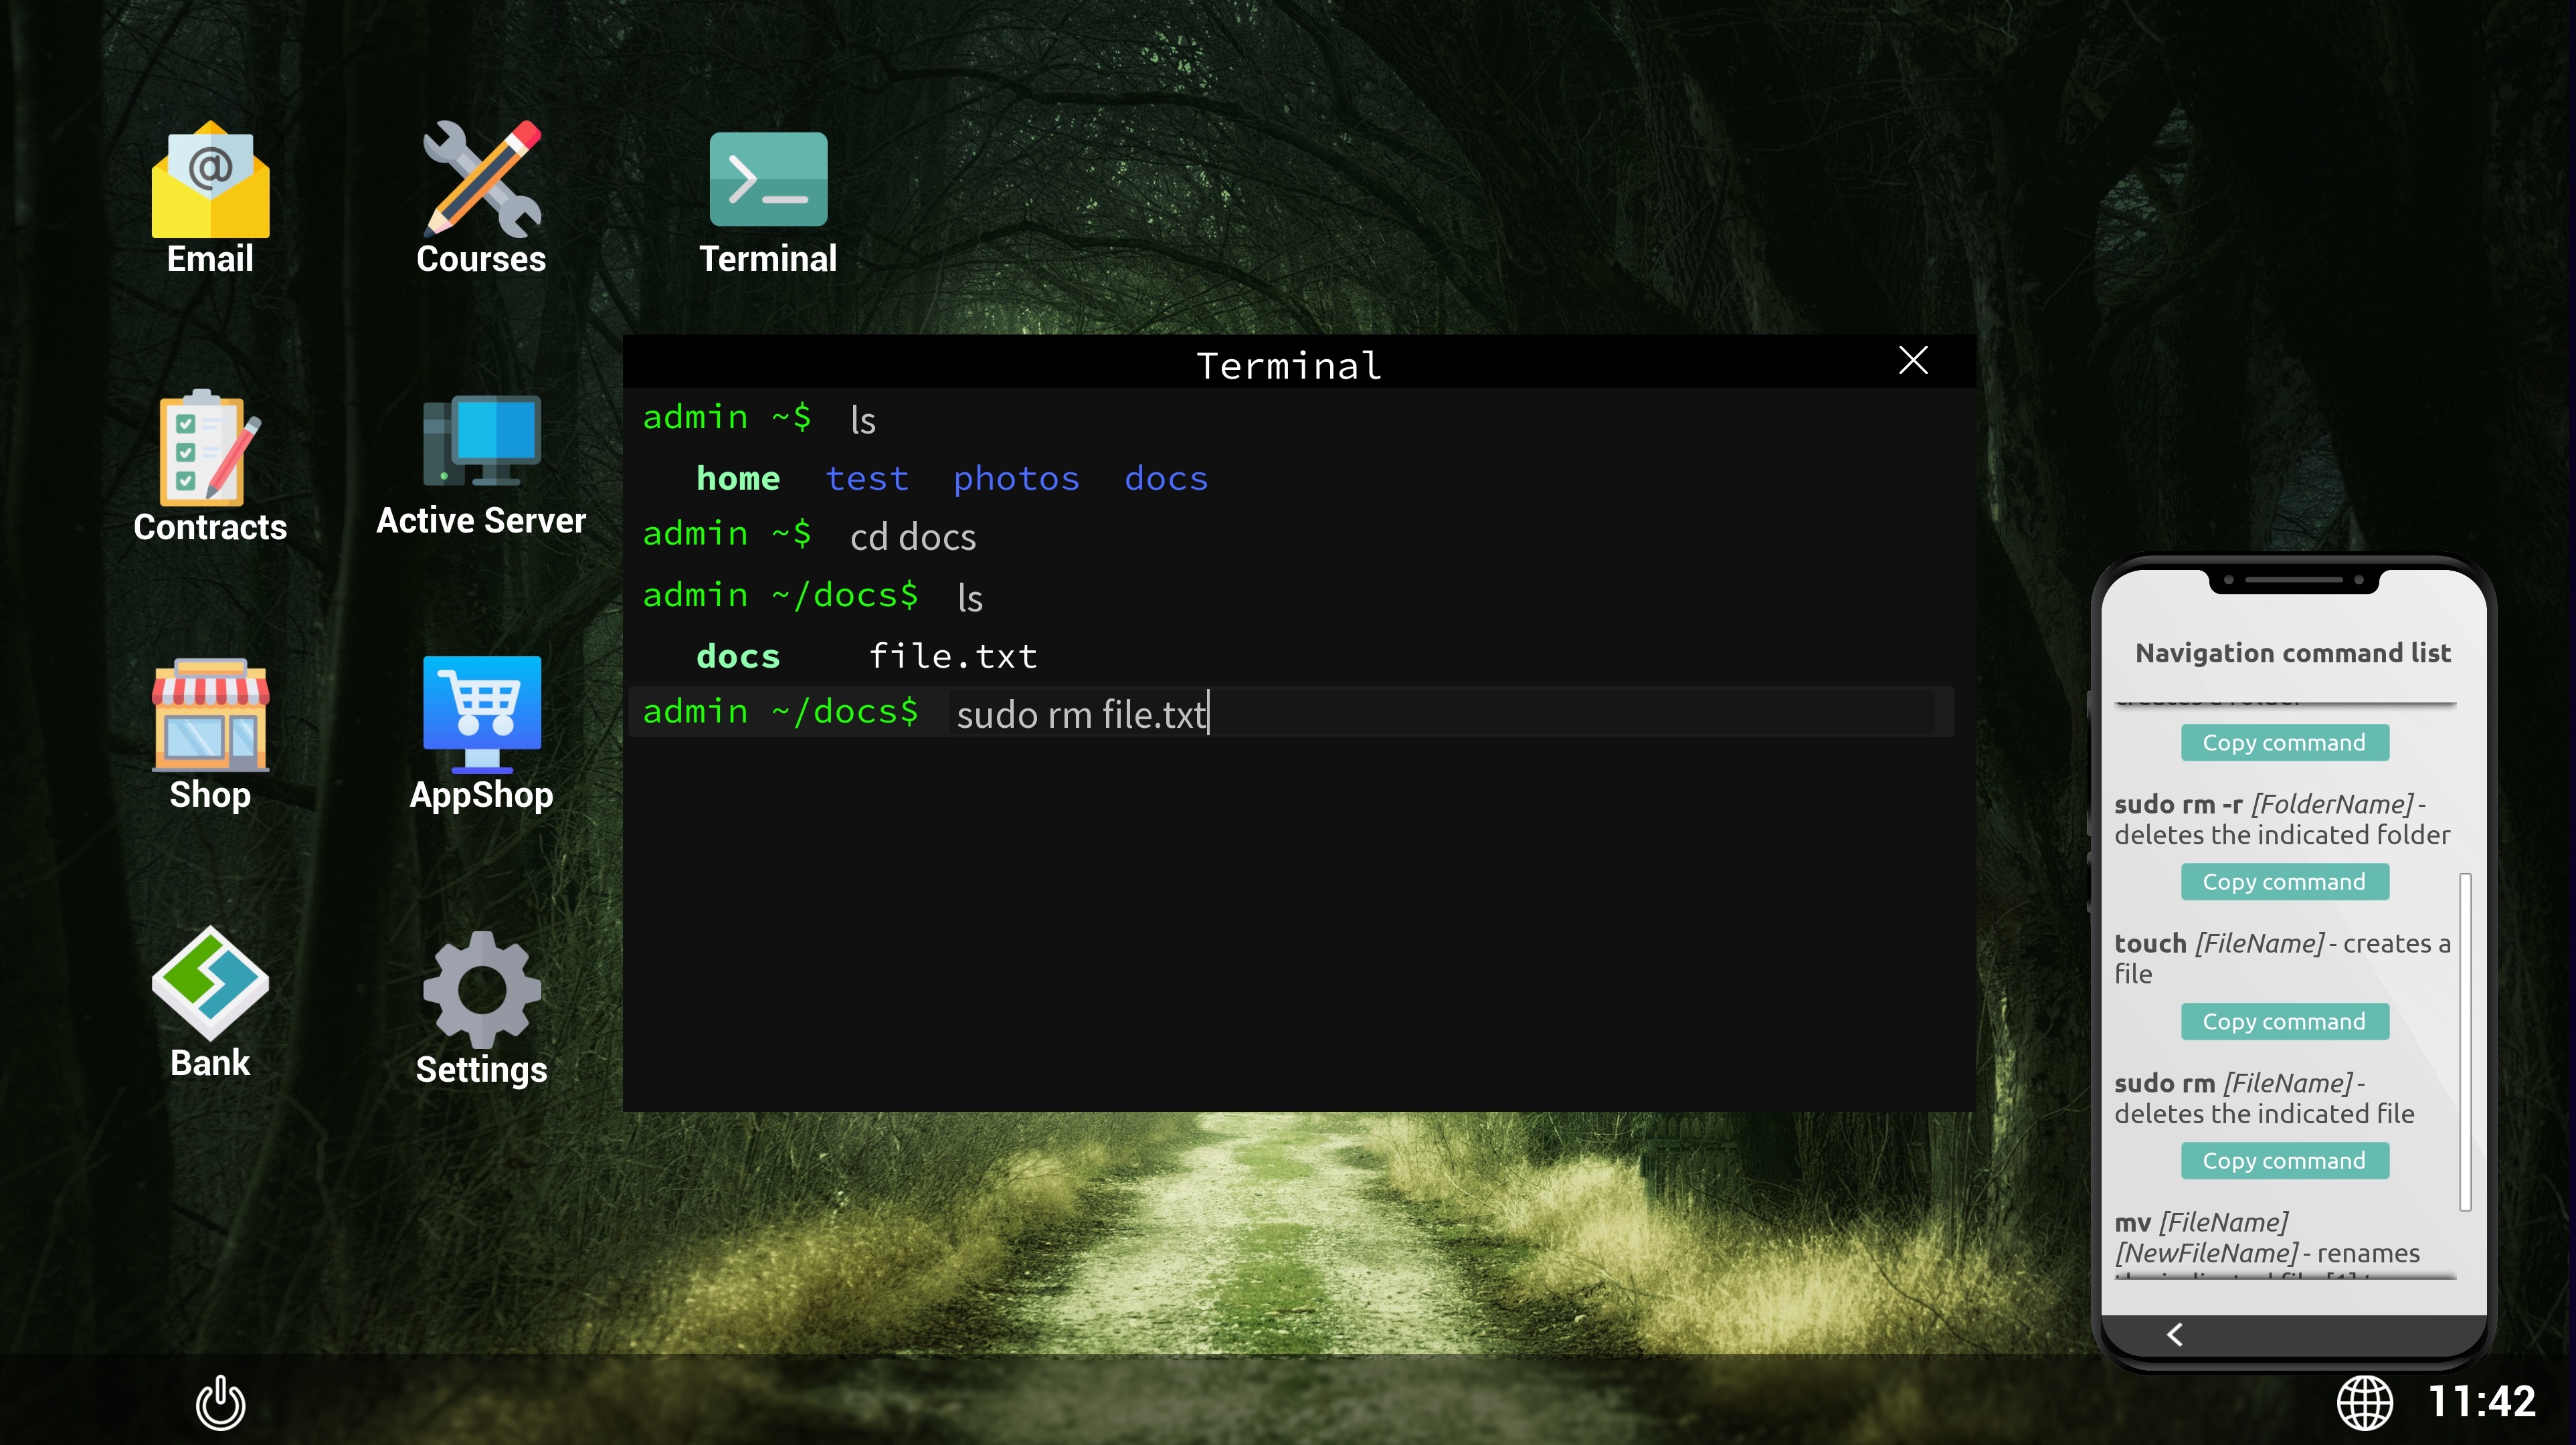Copy command for sudo rm -r folder
The height and width of the screenshot is (1445, 2576).
point(2284,882)
